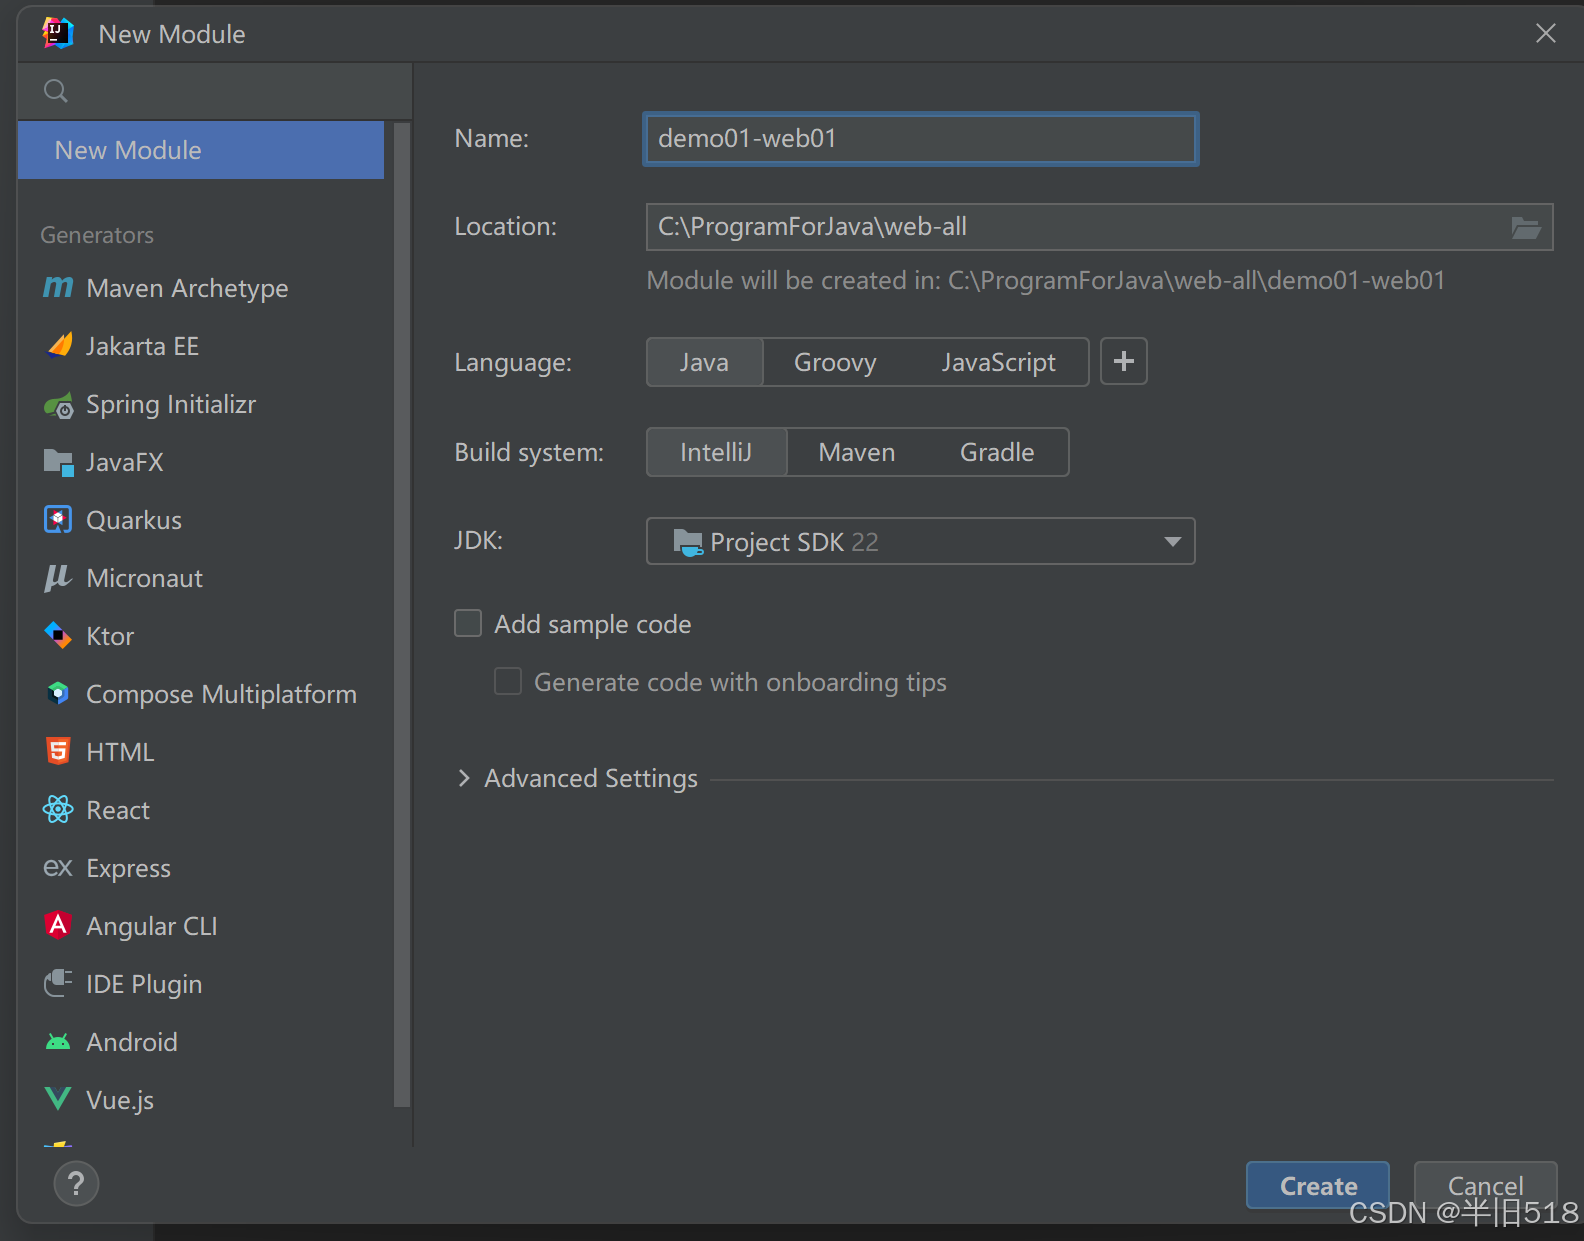This screenshot has width=1584, height=1241.
Task: Select JavaScript as the language
Action: click(998, 362)
